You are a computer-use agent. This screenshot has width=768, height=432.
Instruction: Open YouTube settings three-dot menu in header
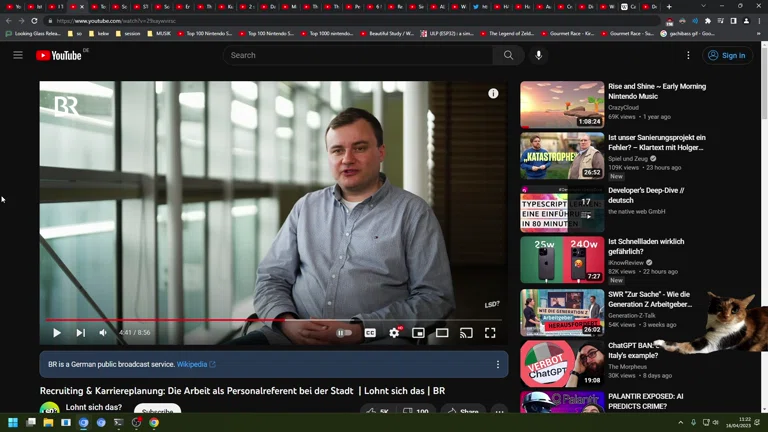coord(688,55)
